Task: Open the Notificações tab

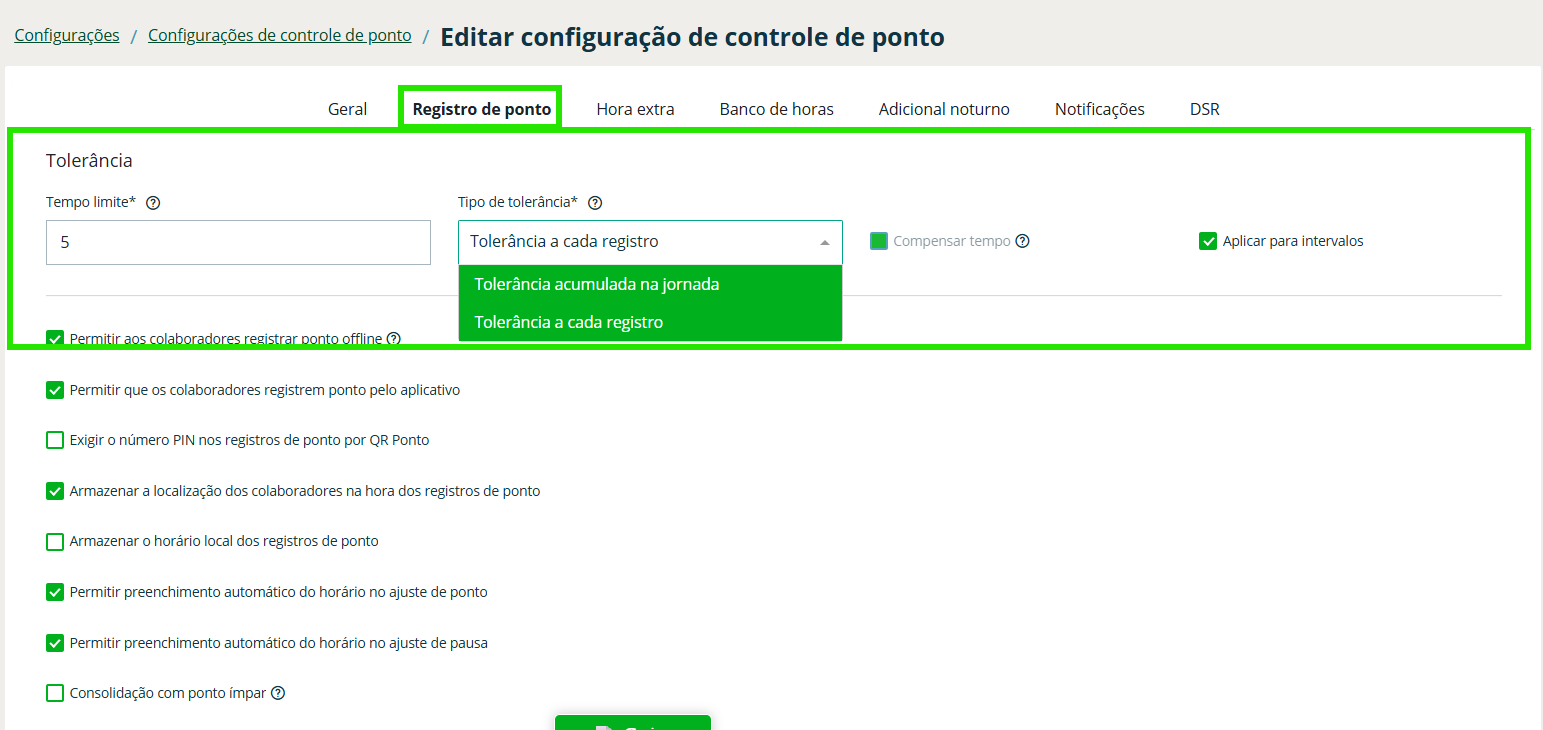Action: pos(1099,109)
